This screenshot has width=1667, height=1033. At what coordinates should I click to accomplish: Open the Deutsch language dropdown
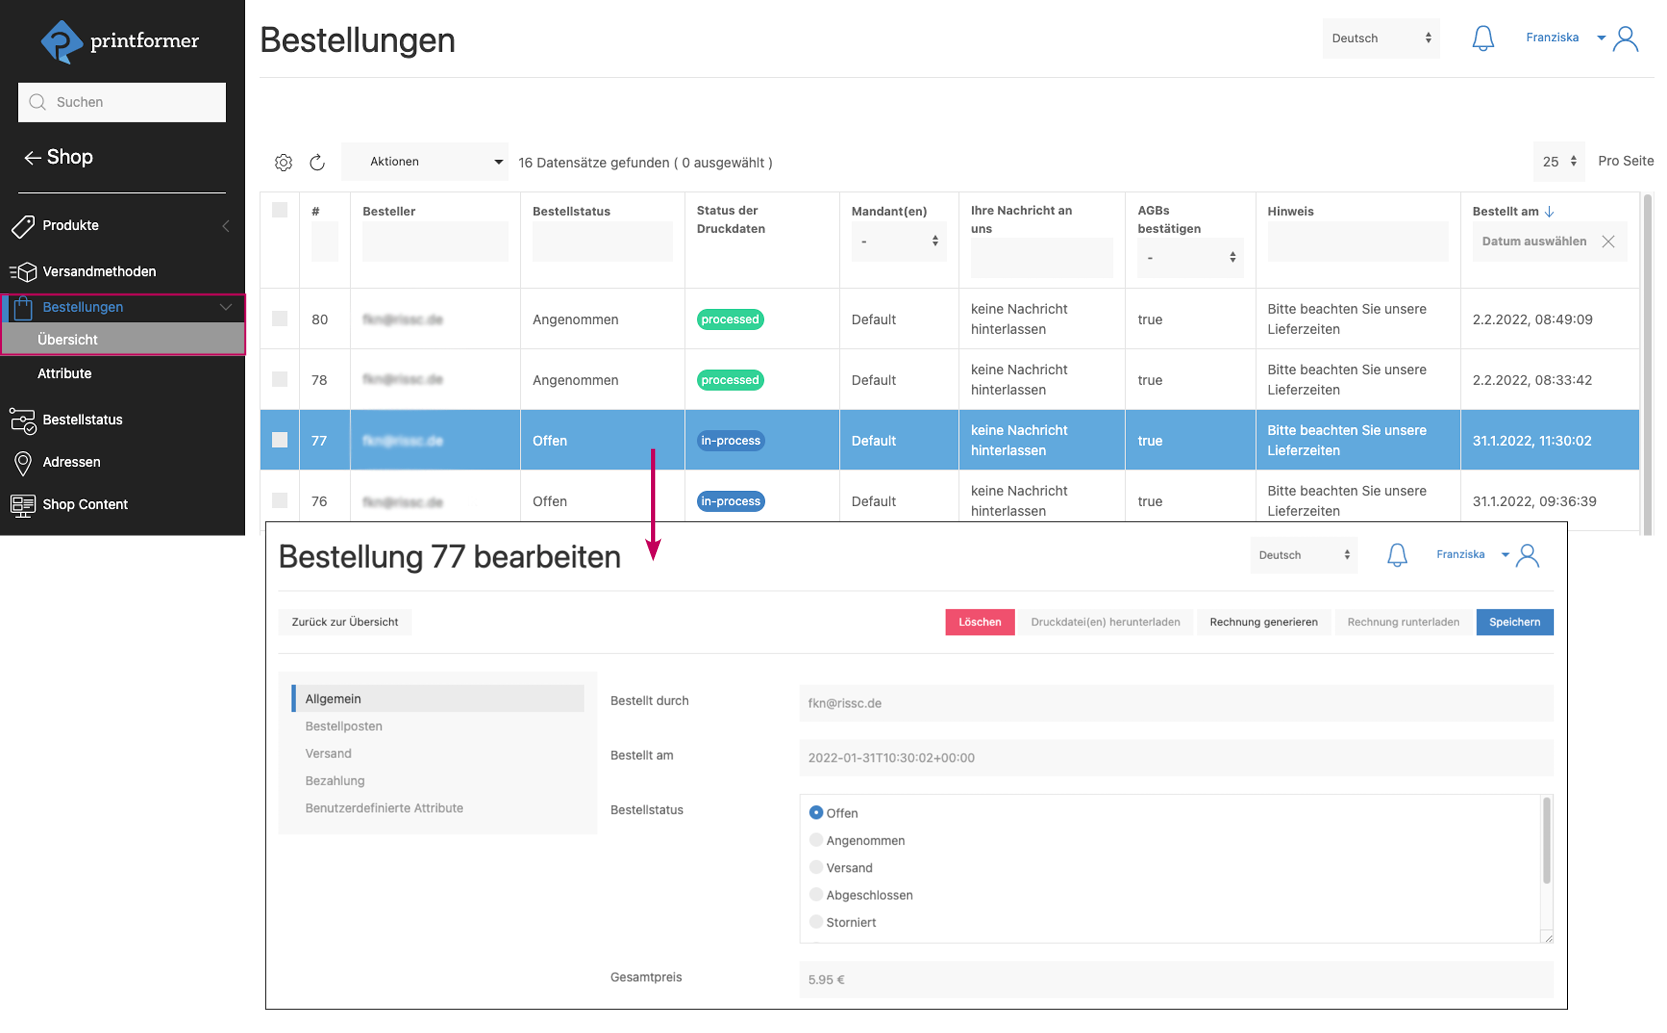point(1381,37)
